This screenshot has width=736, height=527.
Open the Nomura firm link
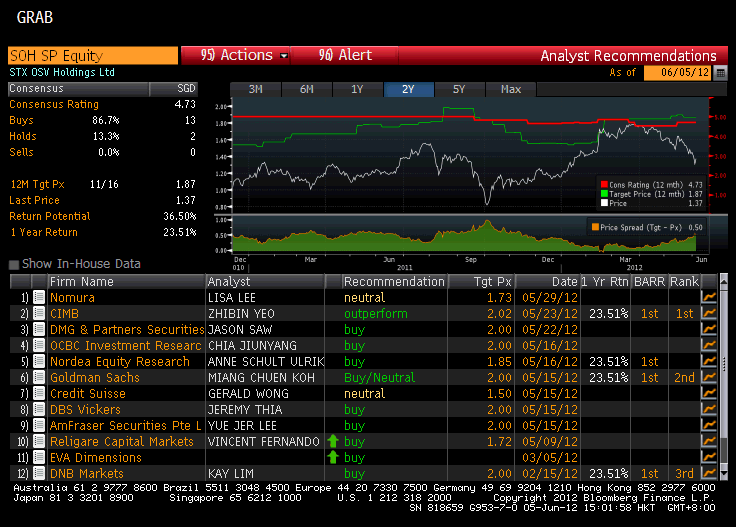72,298
